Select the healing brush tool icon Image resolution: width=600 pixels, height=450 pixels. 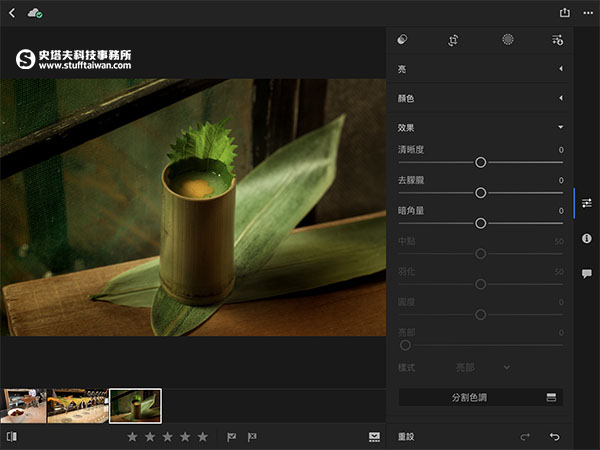tap(402, 39)
